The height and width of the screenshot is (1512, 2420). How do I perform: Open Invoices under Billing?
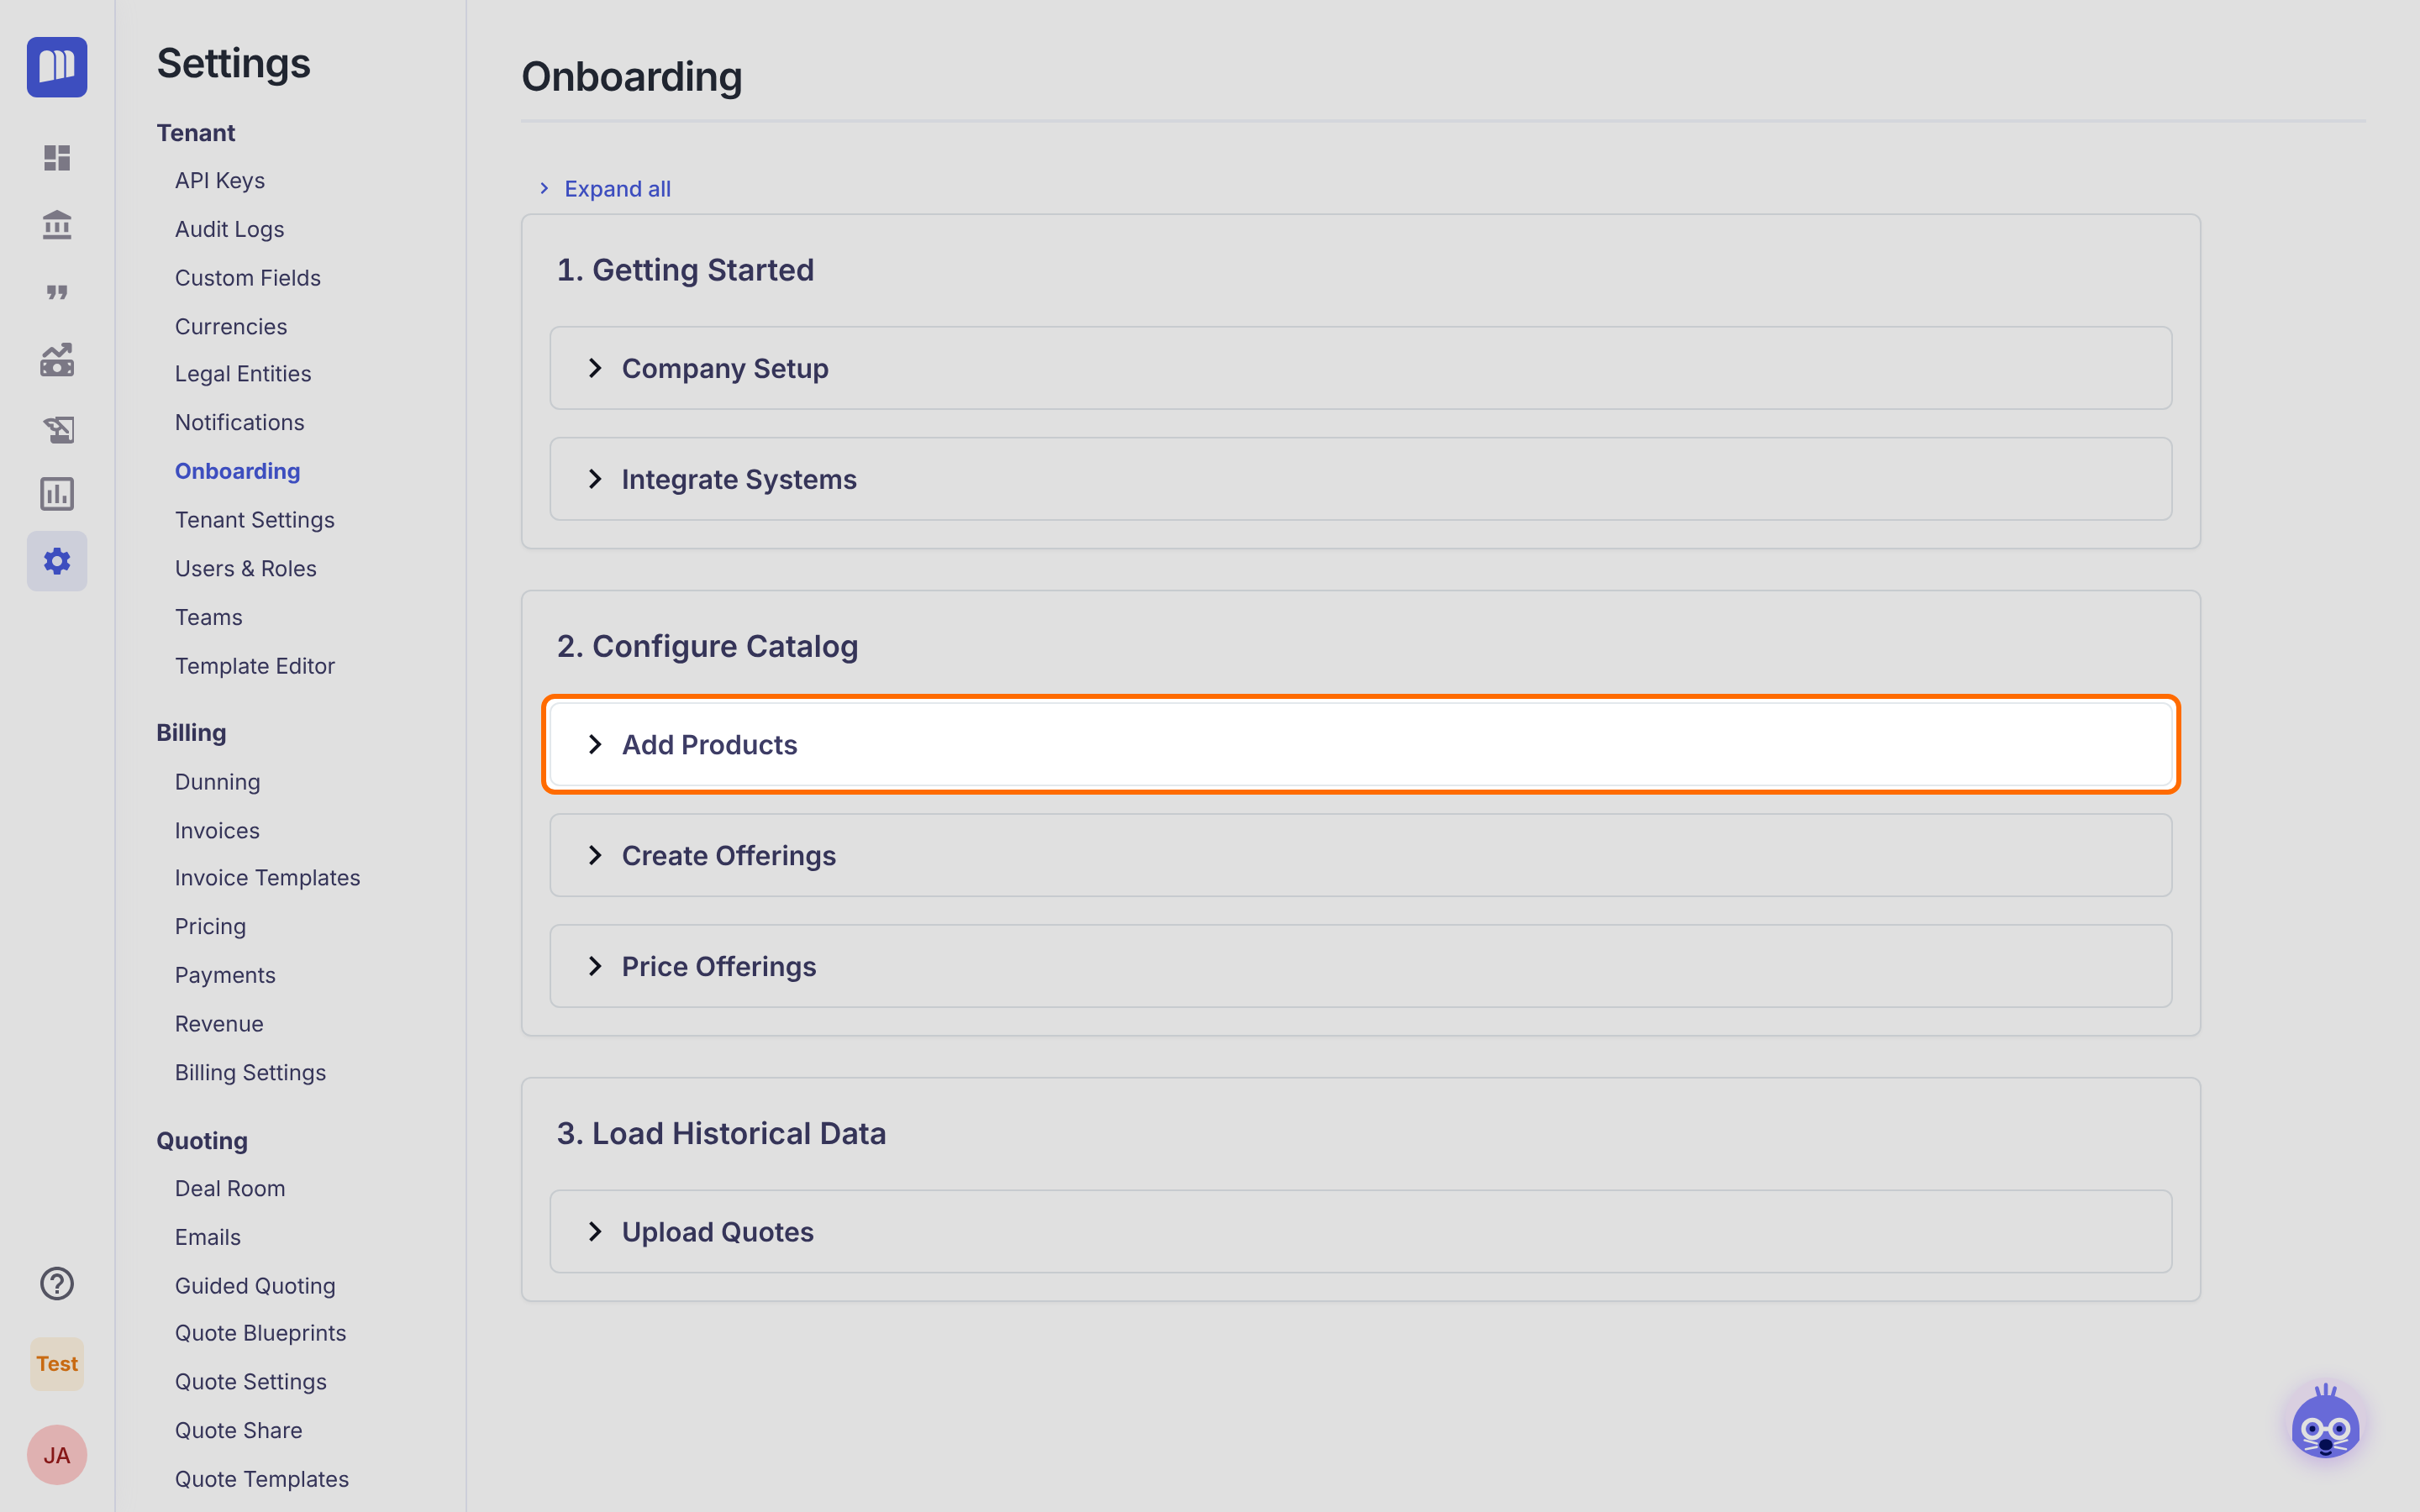[x=217, y=830]
